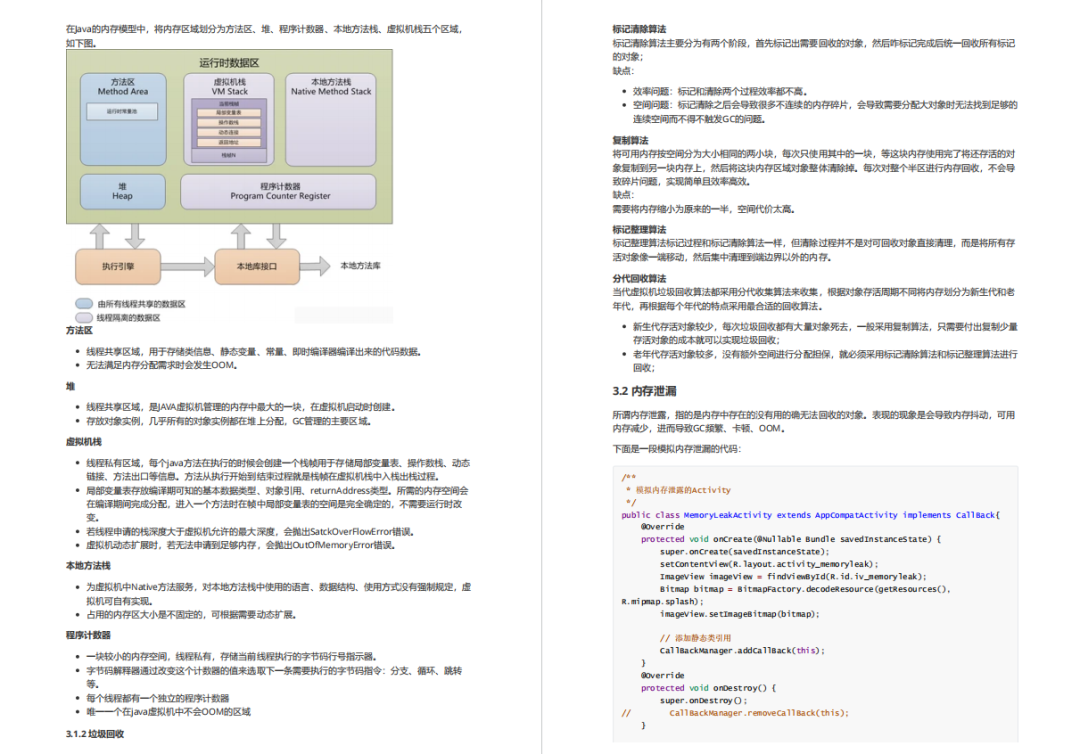Click the 复制算法 heading
Screen dimensions: 1080x754
point(630,140)
